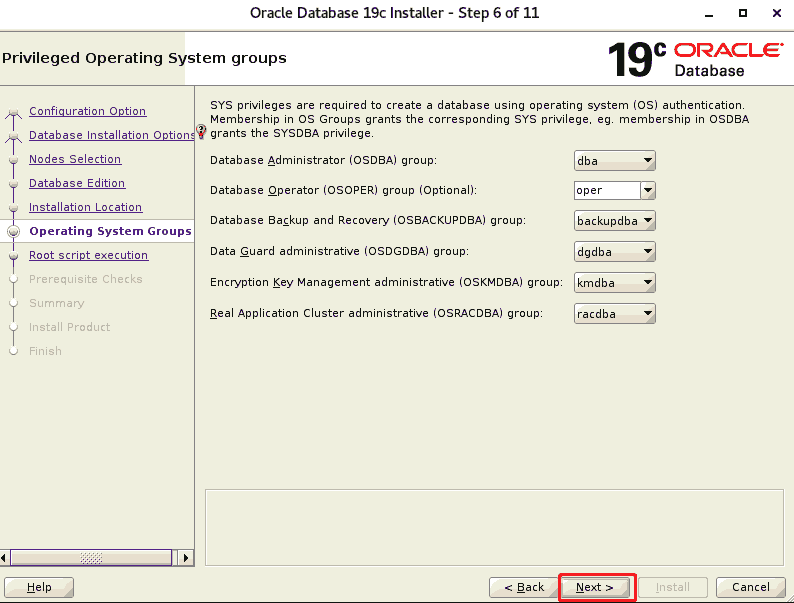Screen dimensions: 794x603
Task: Click the Cancel button
Action: (x=750, y=587)
